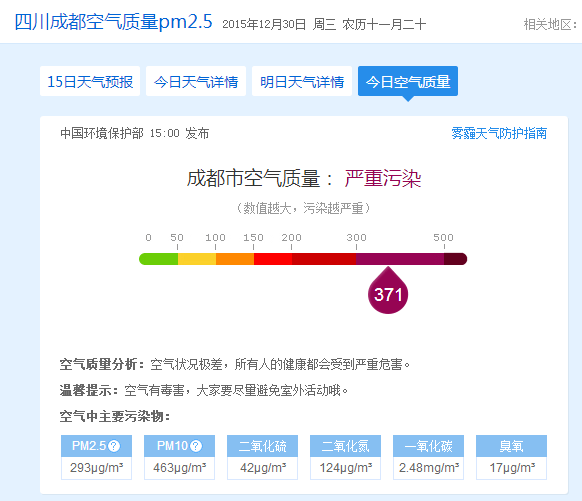Click the 150 scale tick label

click(x=254, y=238)
